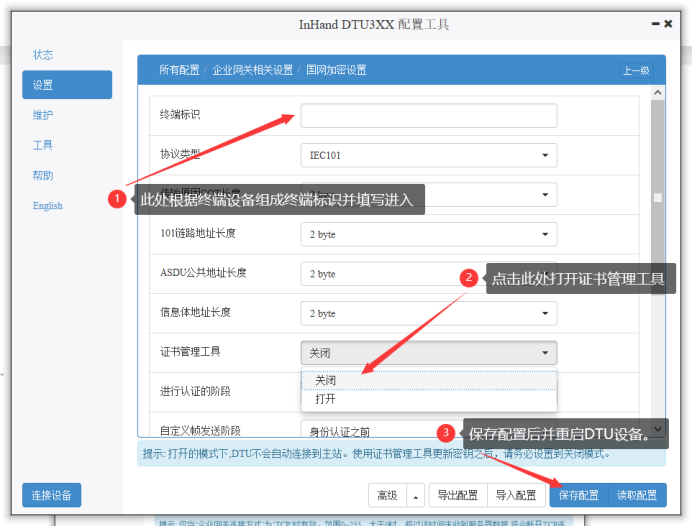
Task: Click the 导出配置 button
Action: 458,495
